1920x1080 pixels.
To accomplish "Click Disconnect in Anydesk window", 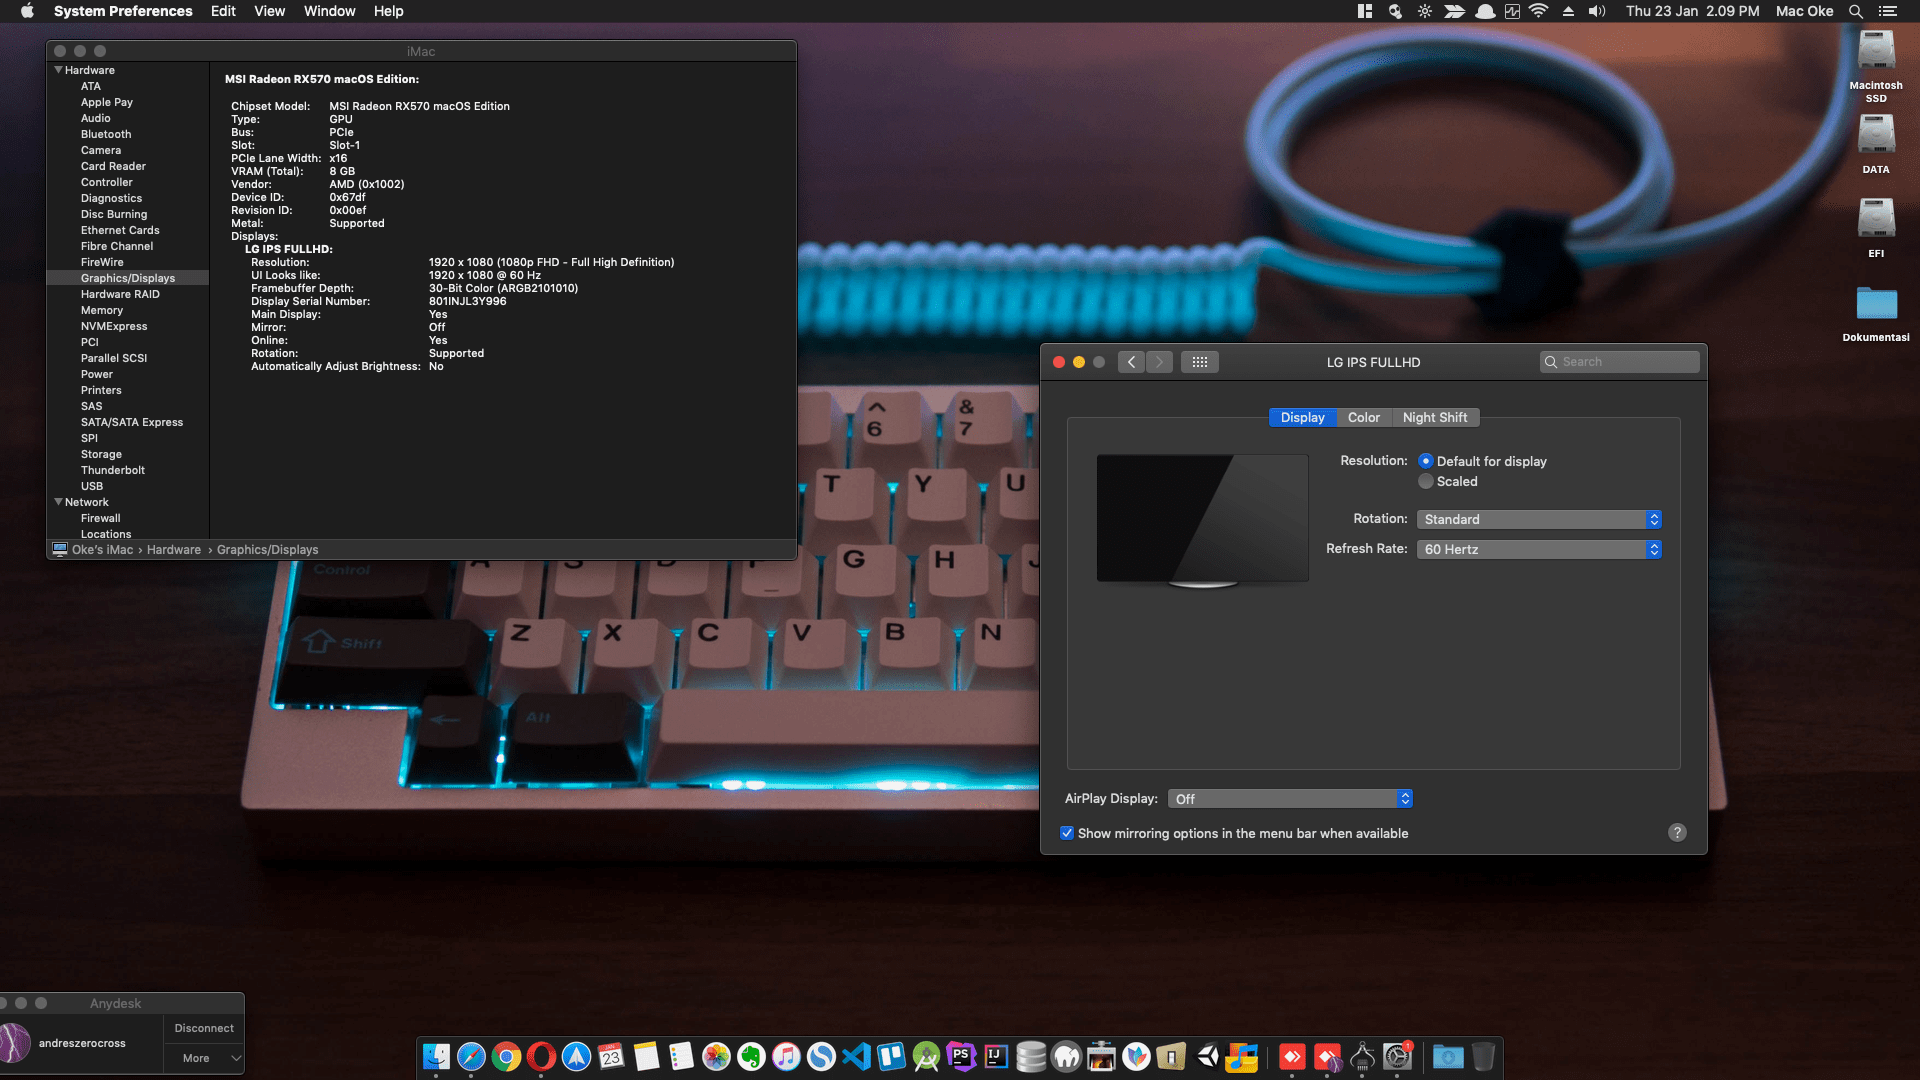I will click(x=204, y=1028).
